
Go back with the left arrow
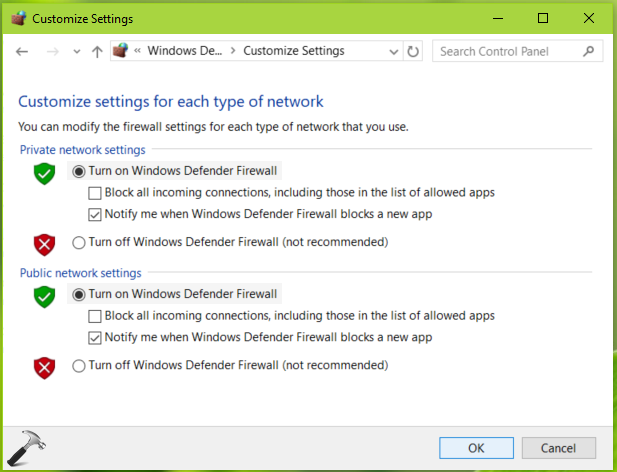click(22, 52)
